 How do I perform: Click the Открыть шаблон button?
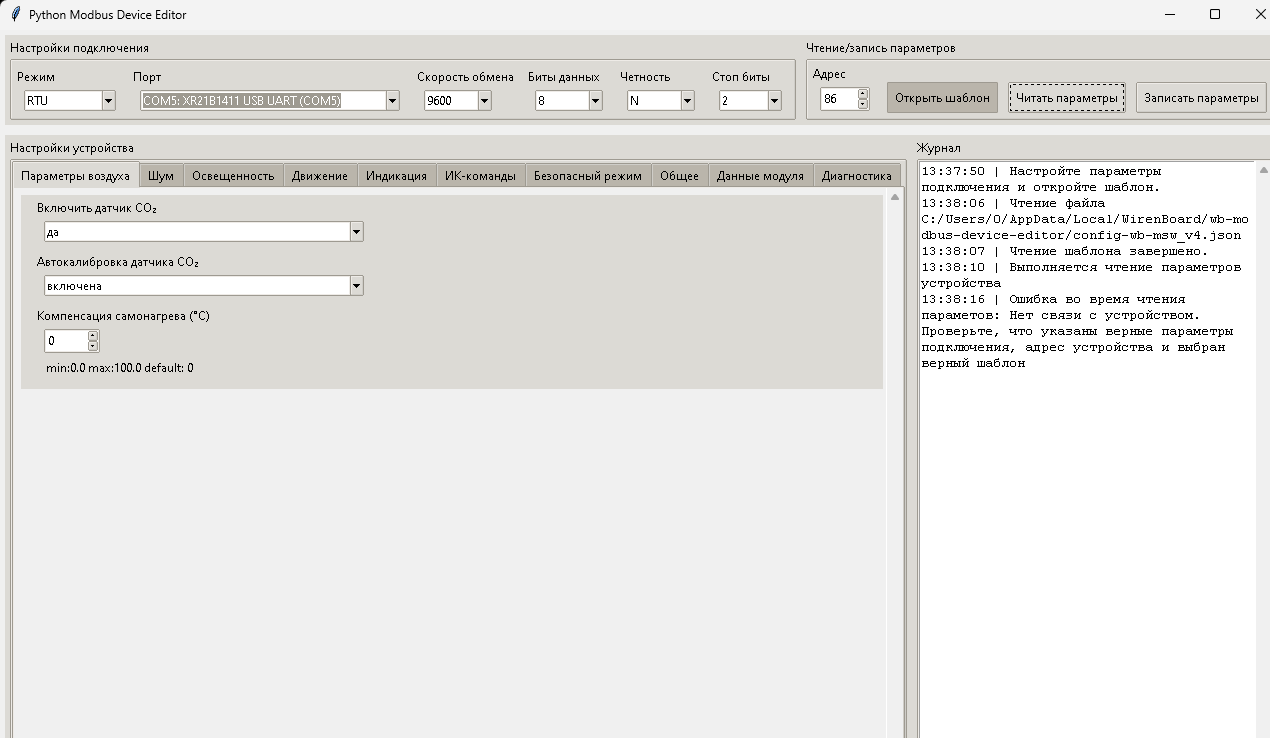(942, 98)
